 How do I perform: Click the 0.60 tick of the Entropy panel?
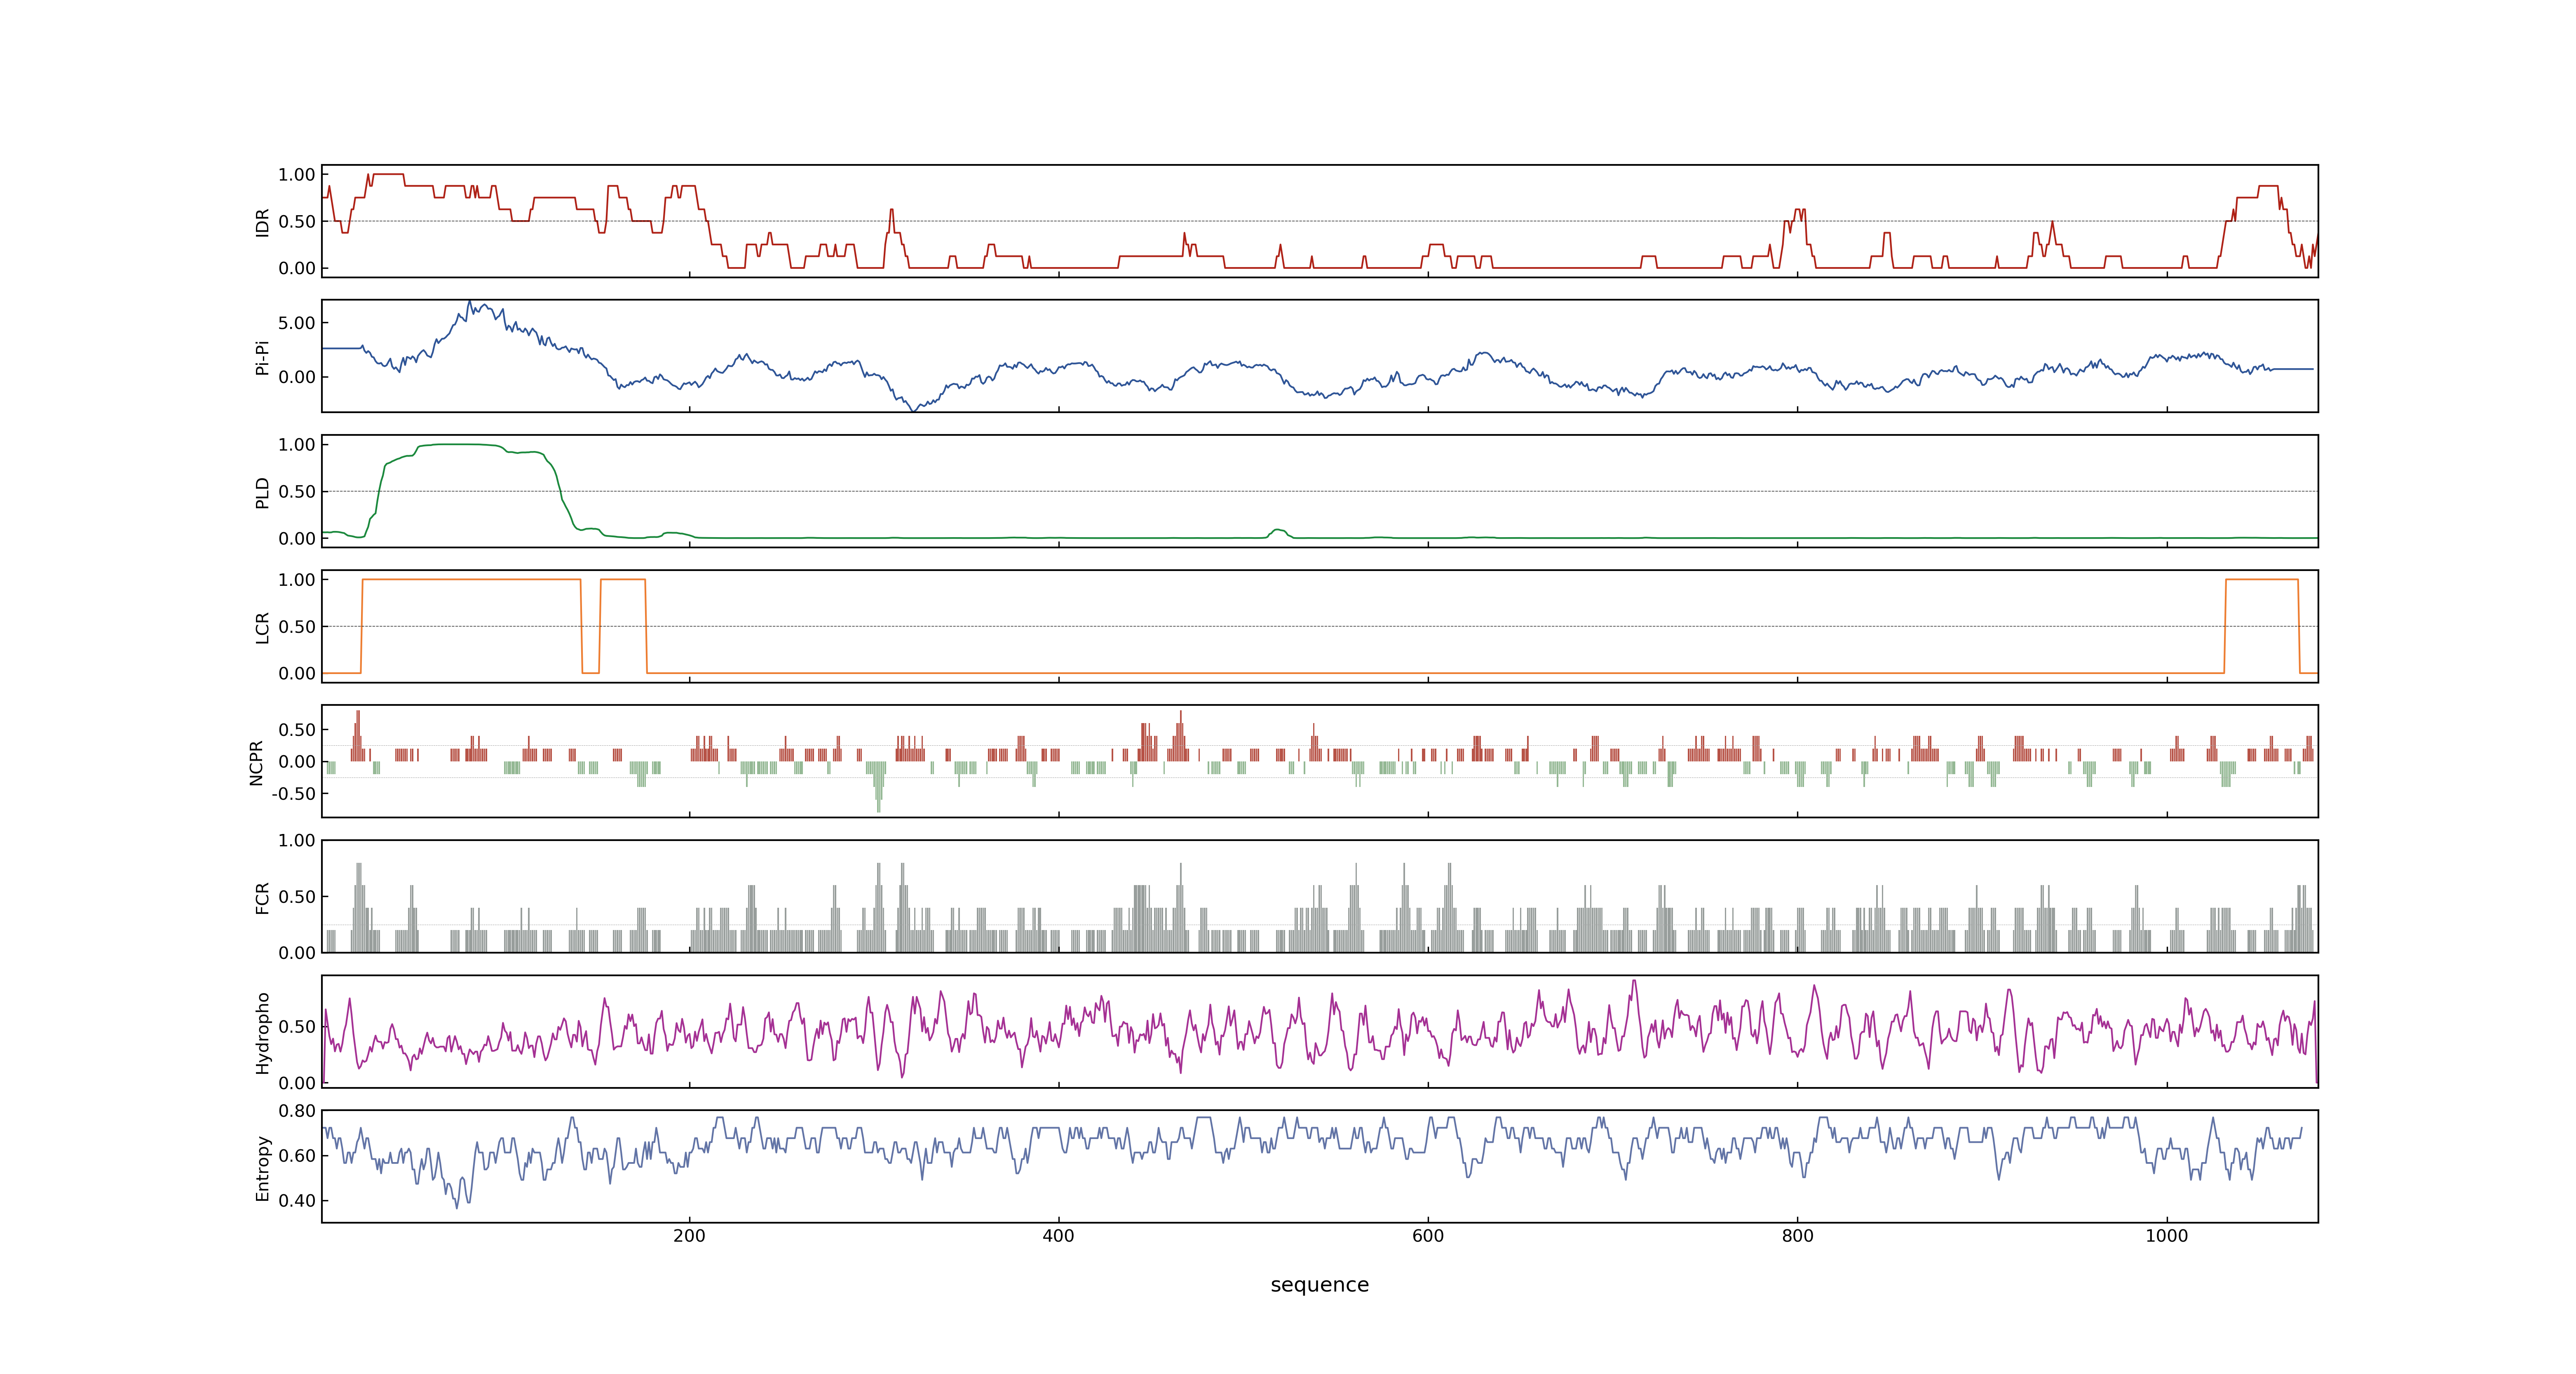pos(297,1156)
